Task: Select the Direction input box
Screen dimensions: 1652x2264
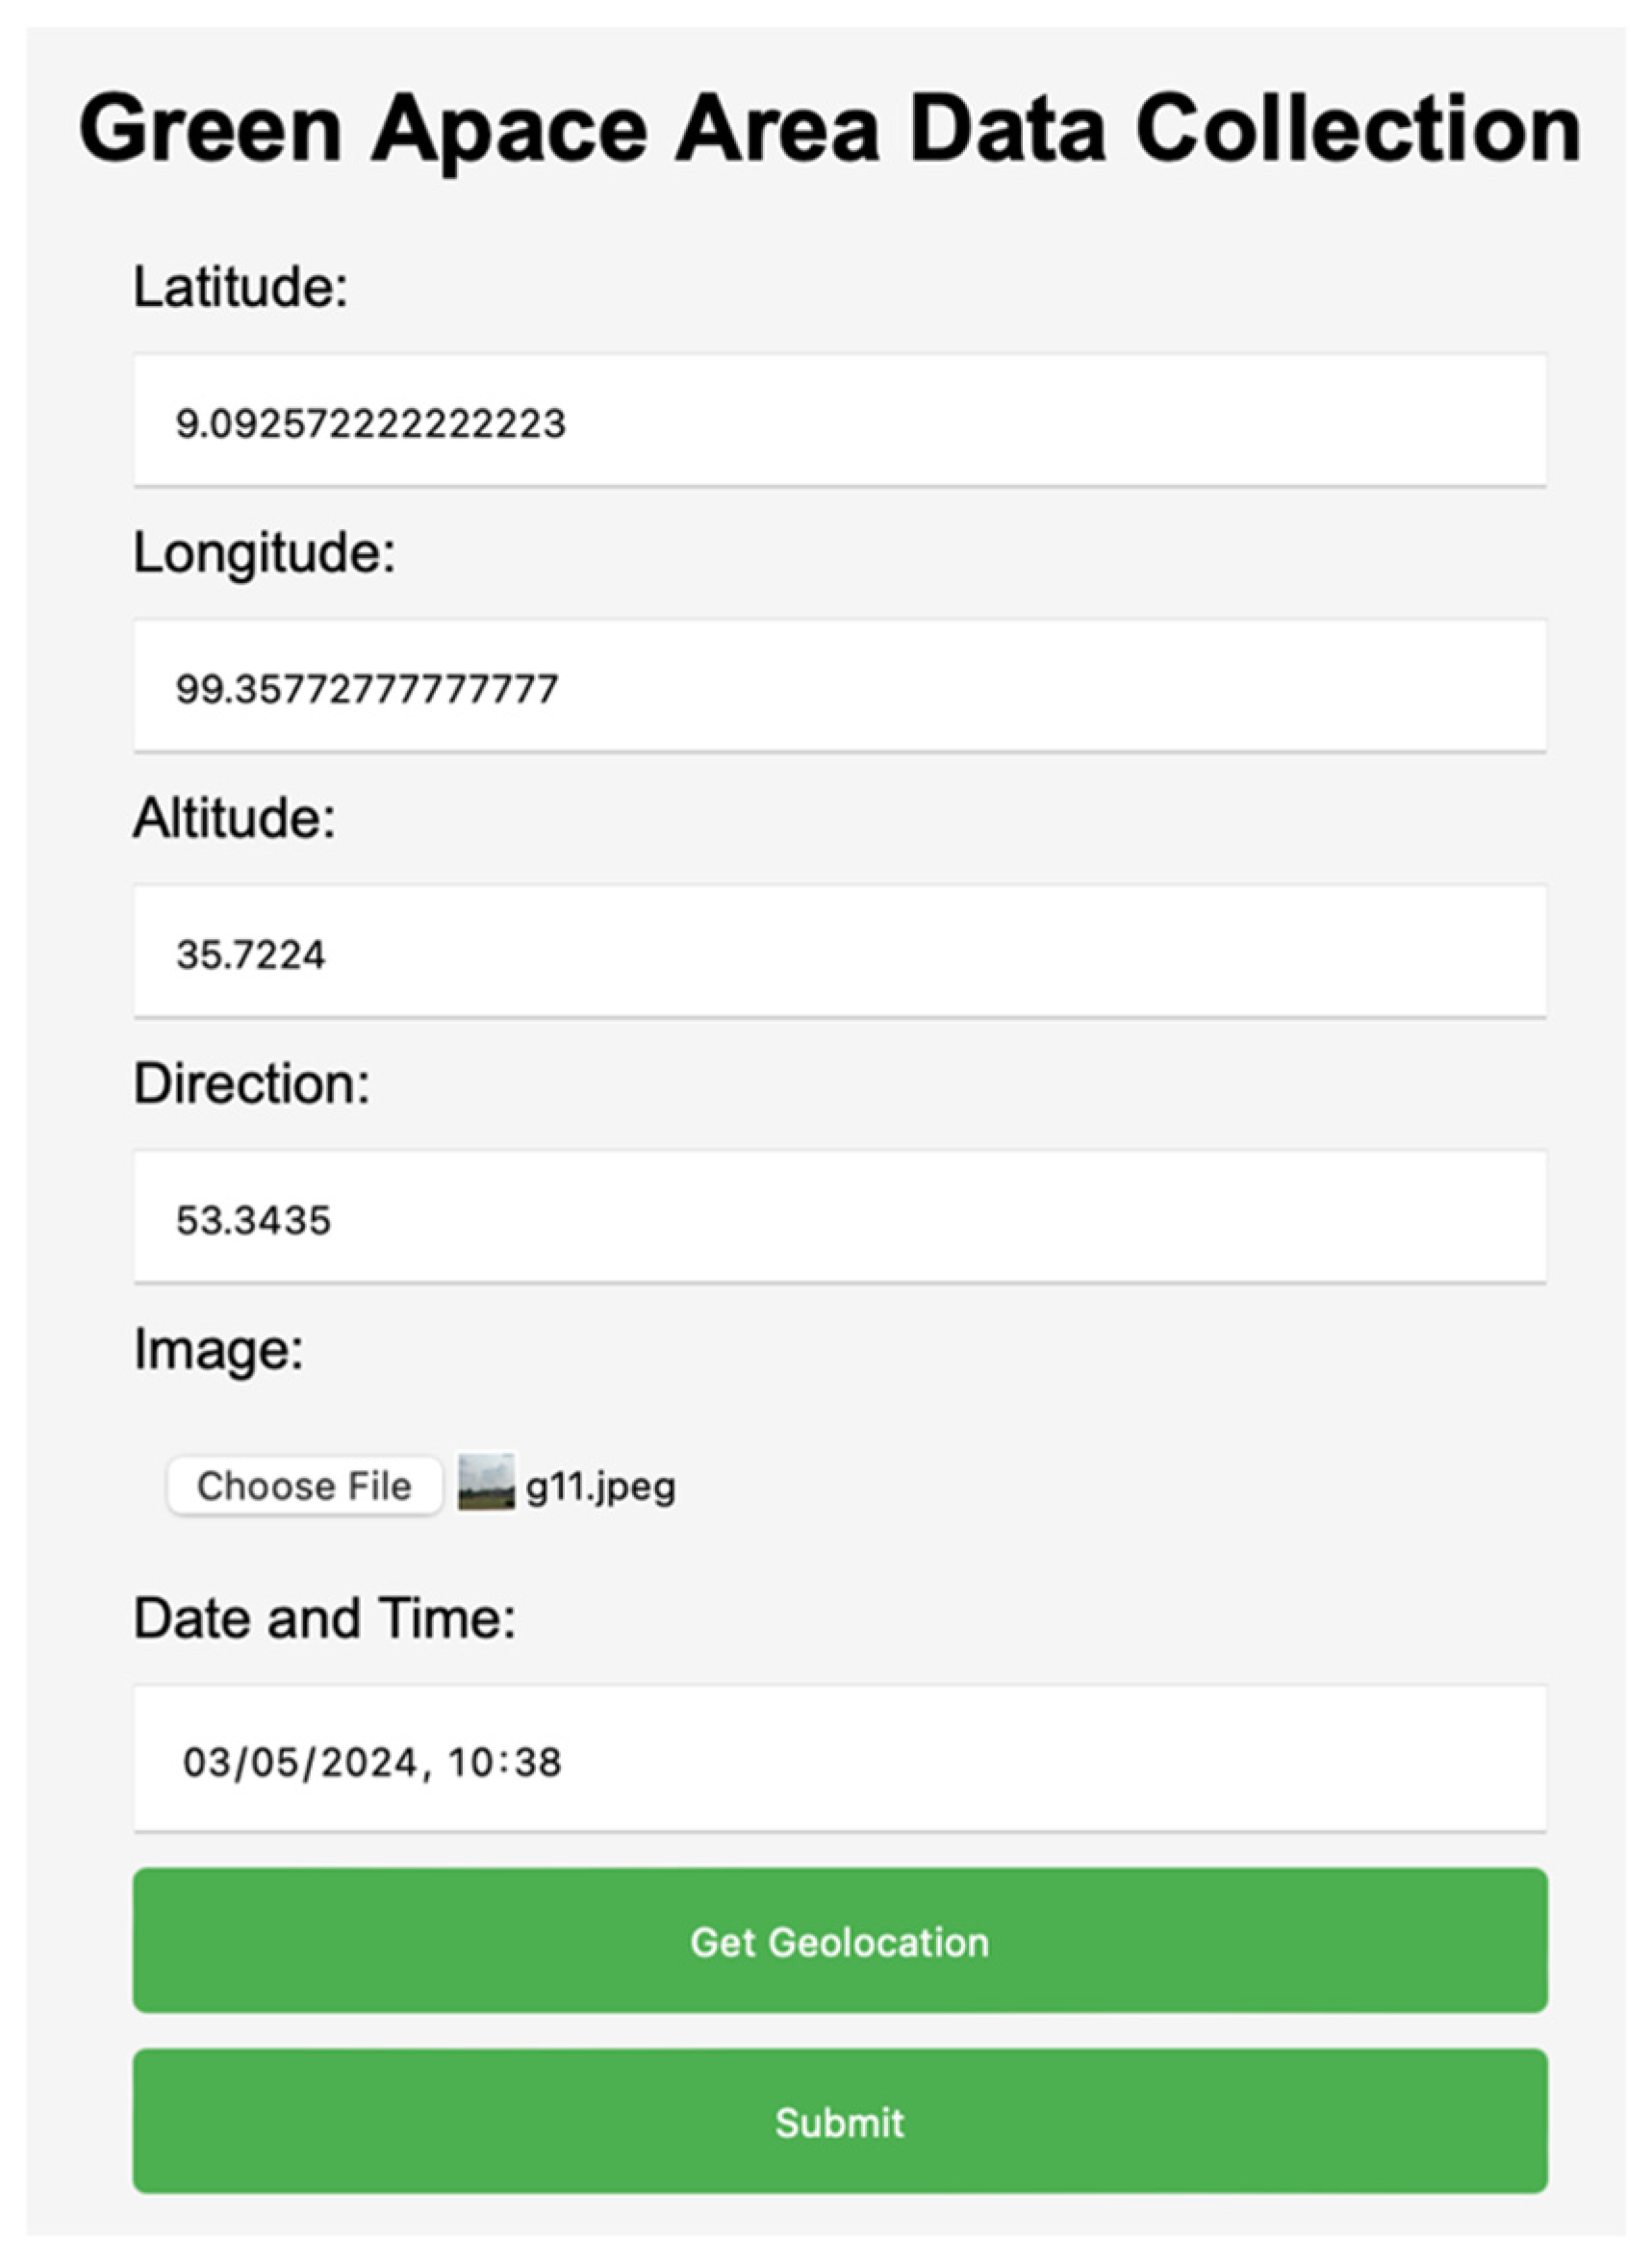Action: (840, 1218)
